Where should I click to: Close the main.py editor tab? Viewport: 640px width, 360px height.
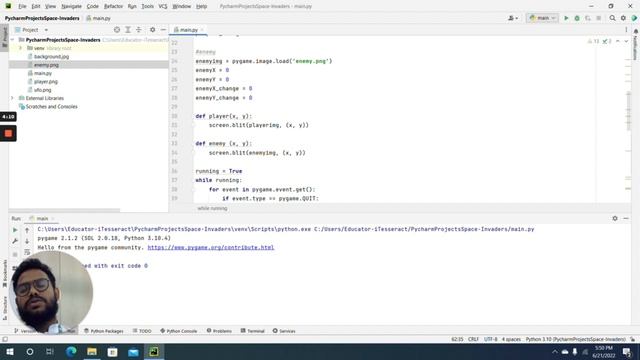pos(202,30)
